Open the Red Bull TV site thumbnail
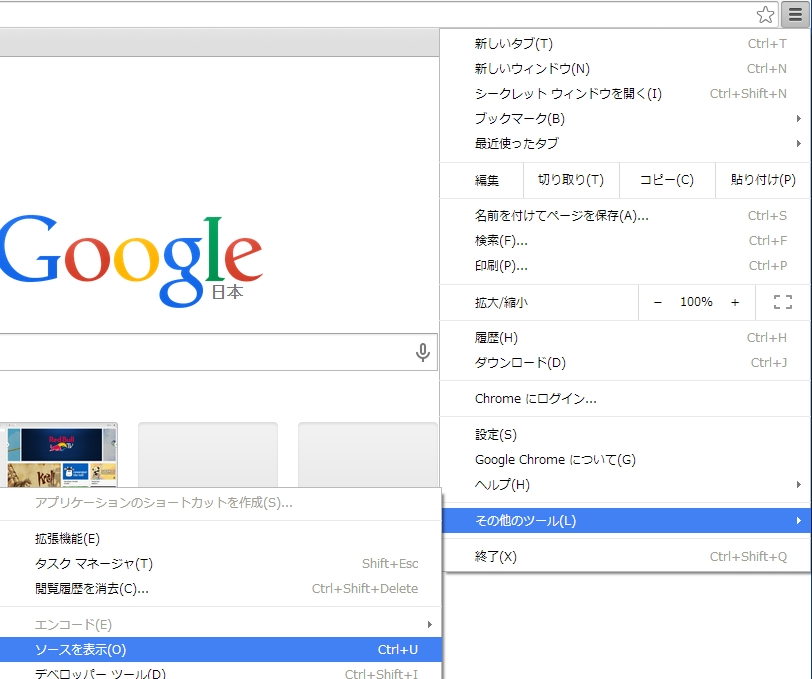Image resolution: width=812 pixels, height=679 pixels. (59, 455)
